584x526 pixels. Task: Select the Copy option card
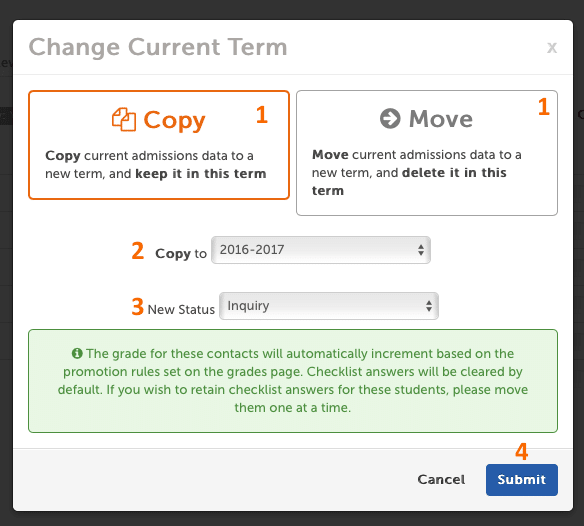pos(159,145)
